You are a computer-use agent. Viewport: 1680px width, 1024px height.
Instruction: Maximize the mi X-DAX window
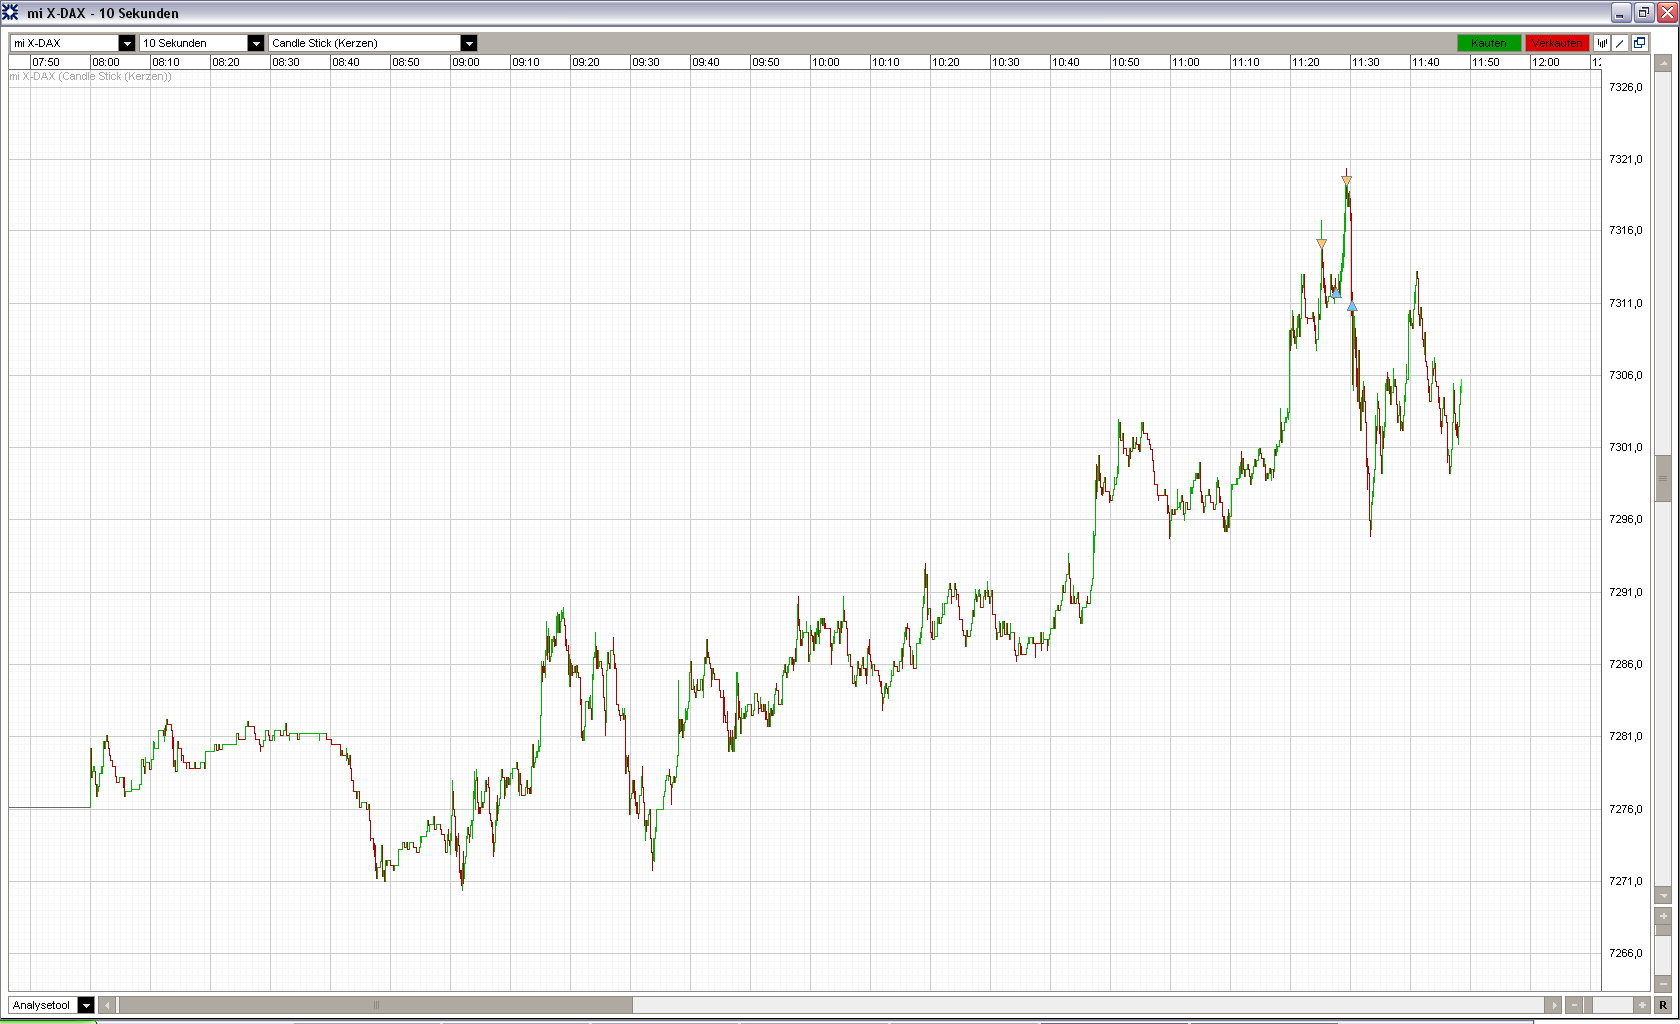click(1643, 13)
